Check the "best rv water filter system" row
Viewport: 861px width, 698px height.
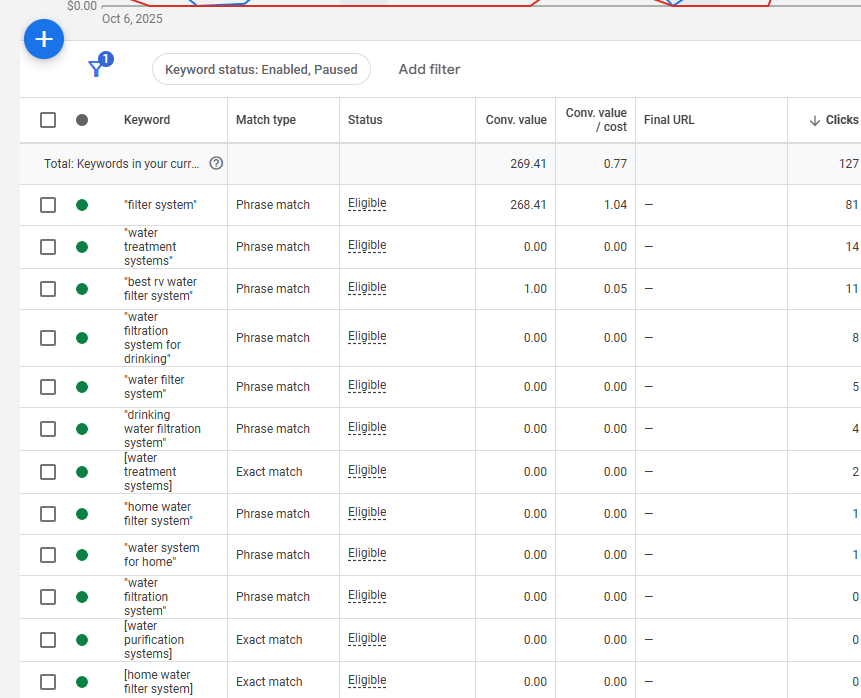pos(48,289)
